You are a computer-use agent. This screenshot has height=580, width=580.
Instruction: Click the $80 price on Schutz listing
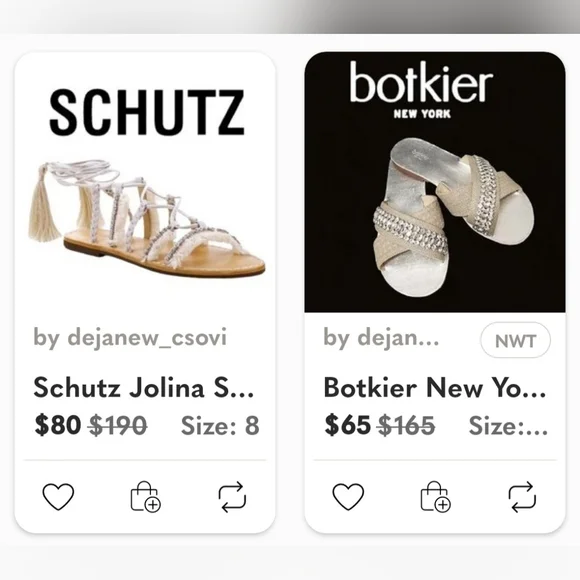click(x=58, y=425)
